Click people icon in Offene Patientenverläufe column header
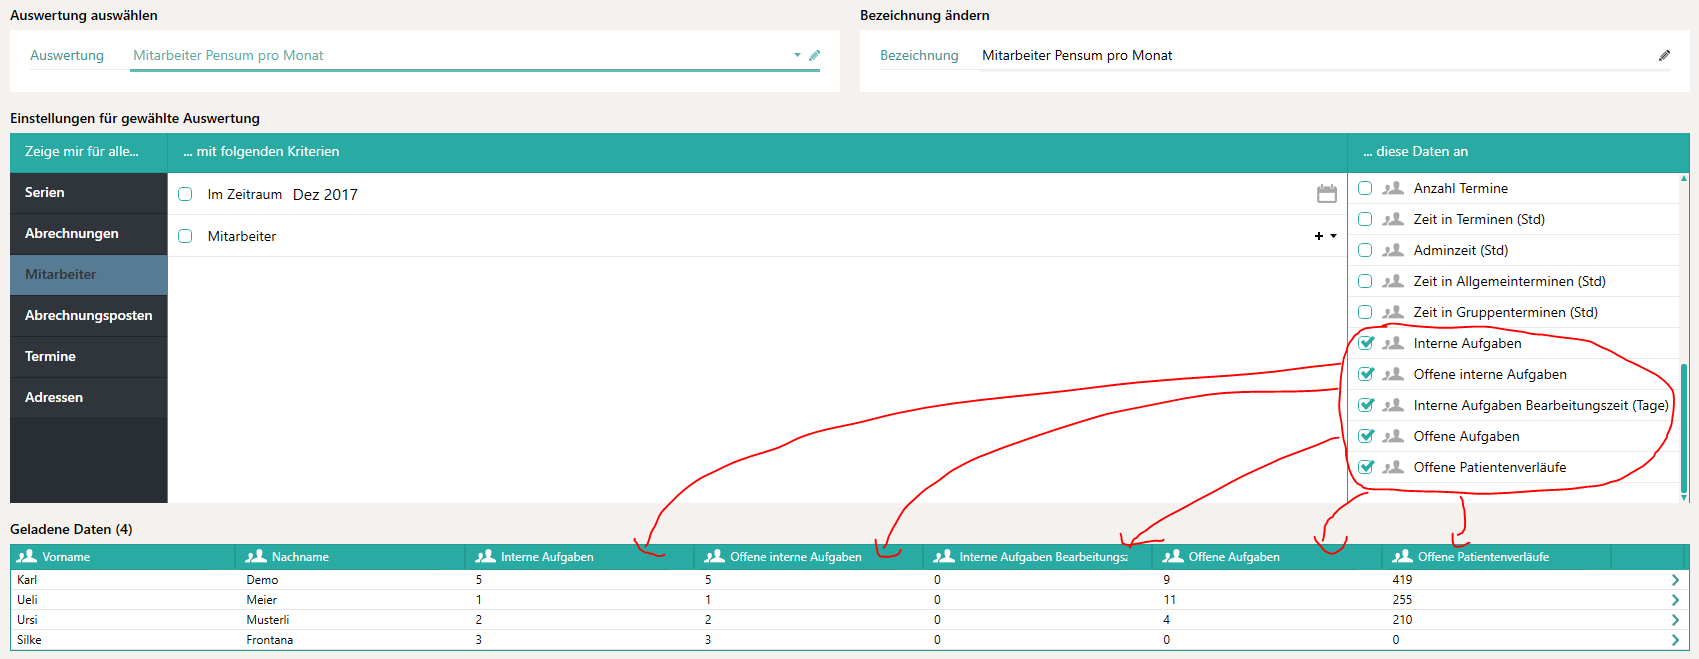 point(1403,556)
